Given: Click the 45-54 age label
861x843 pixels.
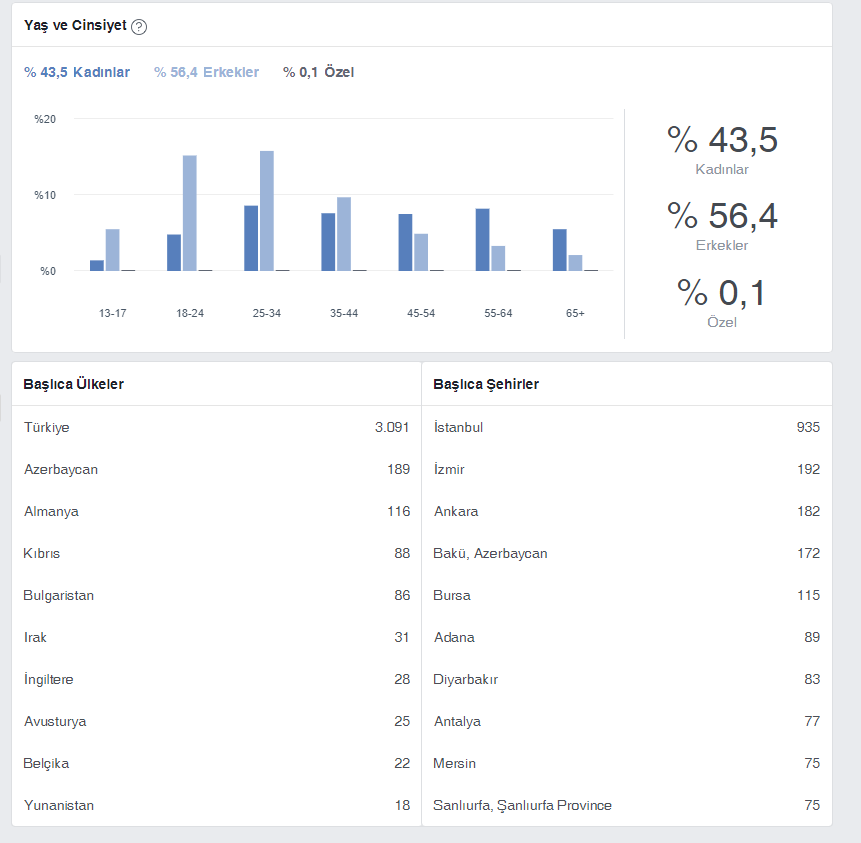Looking at the screenshot, I should (x=421, y=314).
